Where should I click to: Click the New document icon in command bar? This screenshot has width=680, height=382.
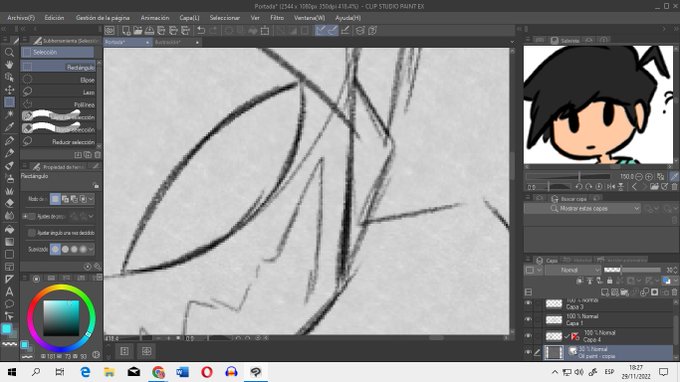click(126, 30)
